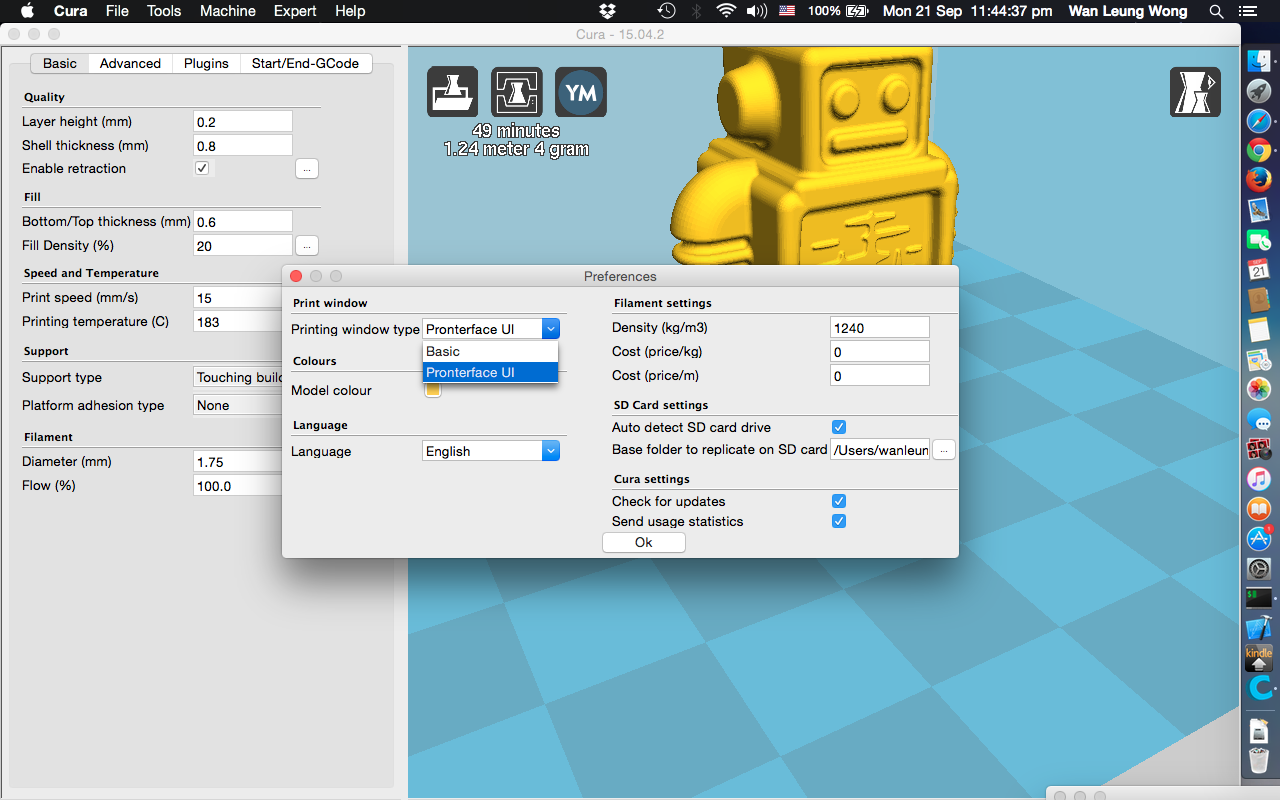Open the Start/End-GCode tab

pos(305,63)
